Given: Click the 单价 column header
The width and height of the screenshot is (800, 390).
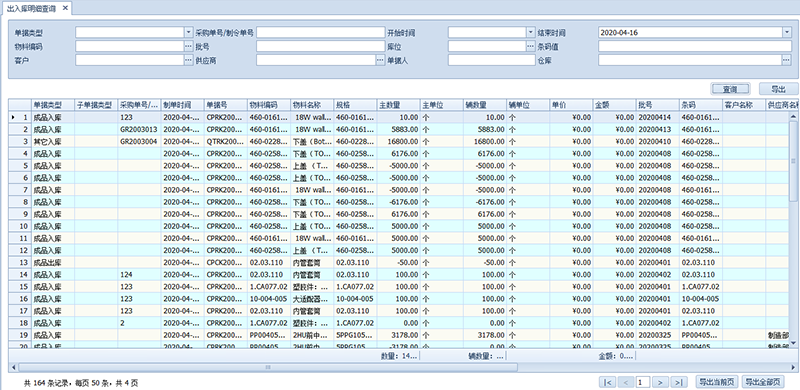Looking at the screenshot, I should [571, 105].
